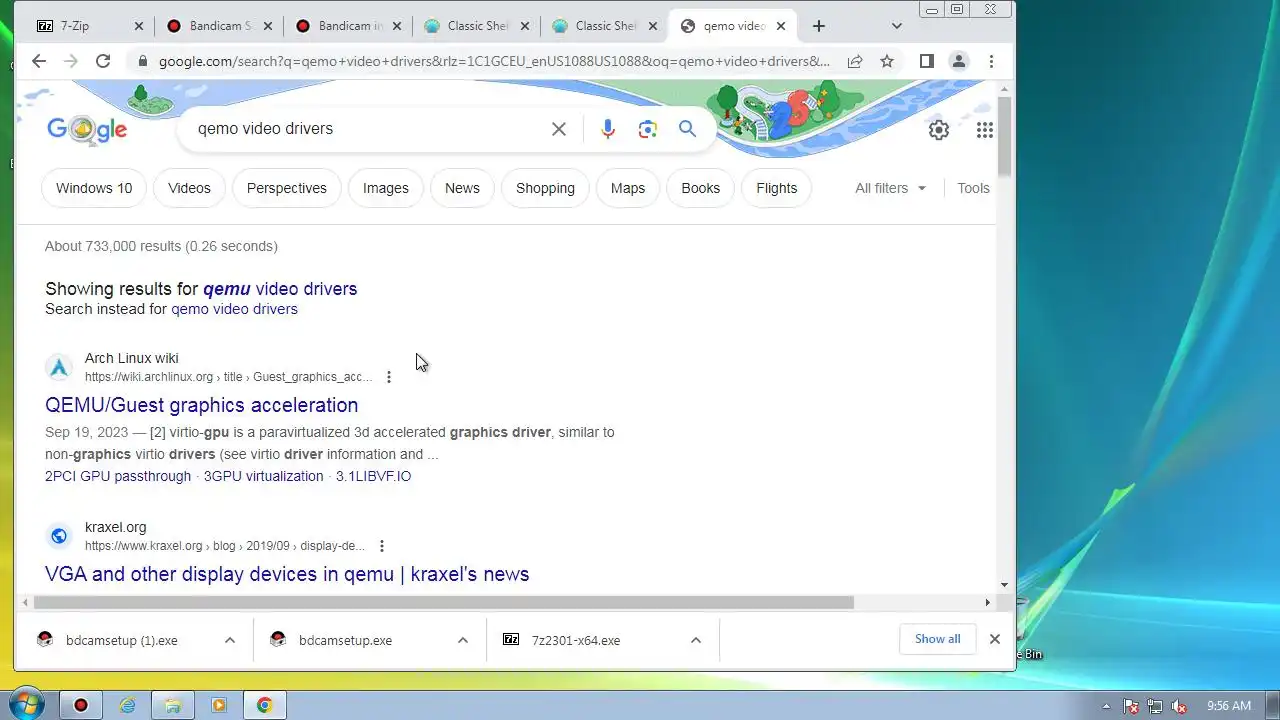This screenshot has height=720, width=1280.
Task: Bookmark this page with the star icon
Action: coord(887,61)
